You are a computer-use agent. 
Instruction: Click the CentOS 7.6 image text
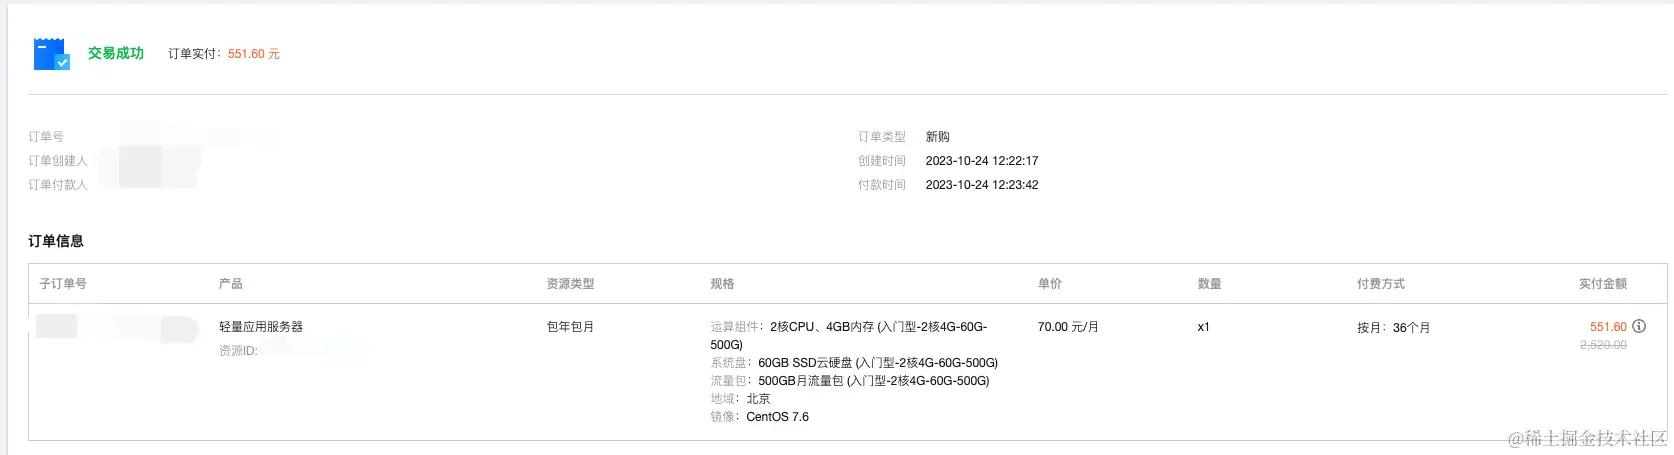pyautogui.click(x=777, y=417)
